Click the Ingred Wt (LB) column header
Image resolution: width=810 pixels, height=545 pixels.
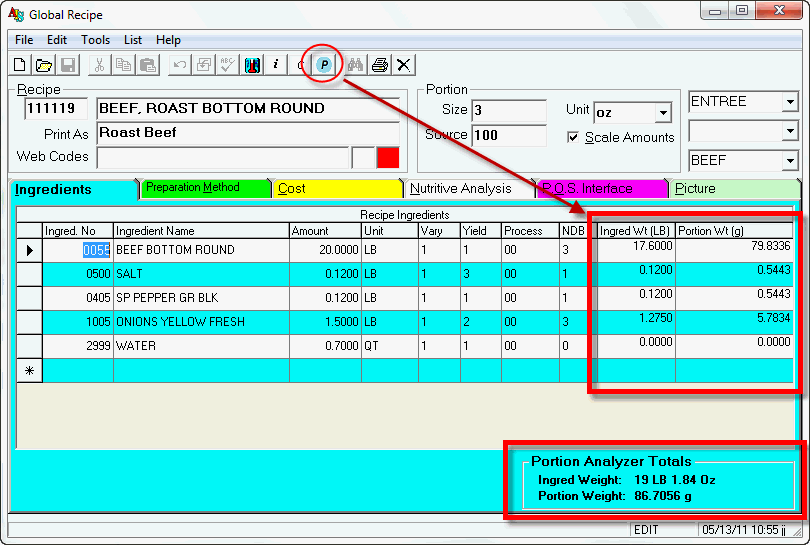pos(636,231)
